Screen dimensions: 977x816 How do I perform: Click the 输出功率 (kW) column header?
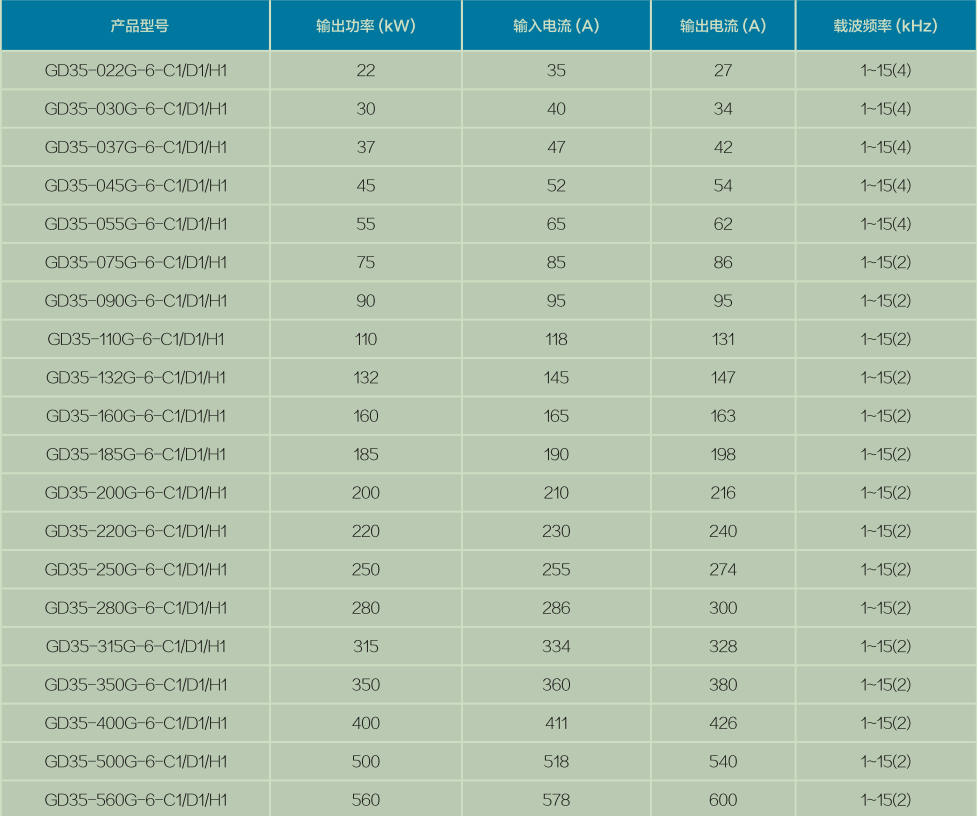tap(365, 26)
